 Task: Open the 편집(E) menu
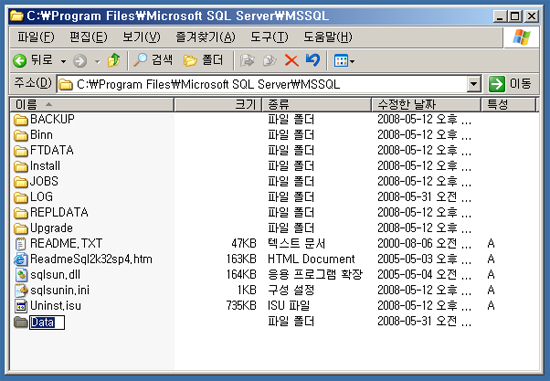click(x=88, y=37)
